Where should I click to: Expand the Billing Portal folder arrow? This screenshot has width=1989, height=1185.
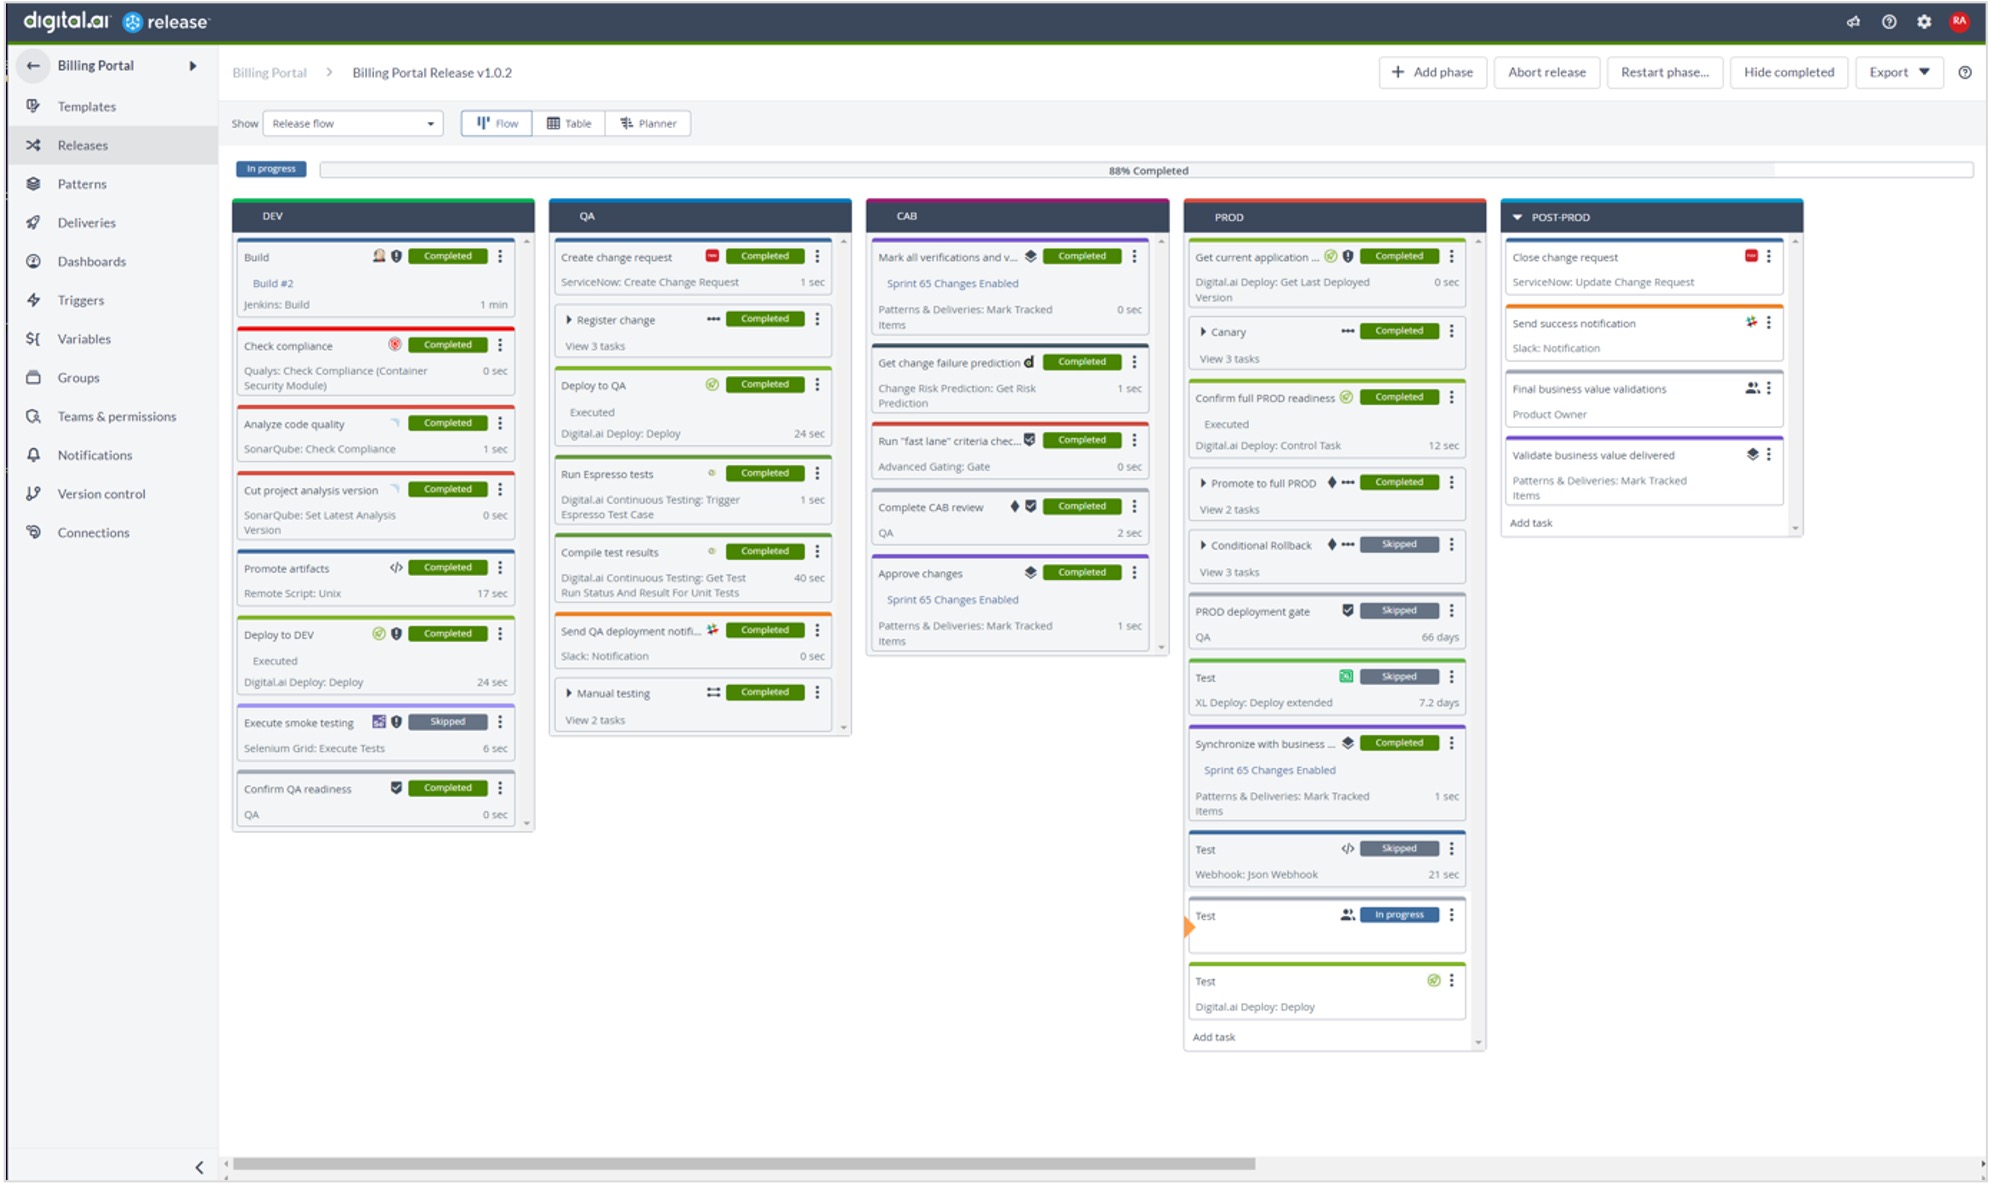click(193, 66)
